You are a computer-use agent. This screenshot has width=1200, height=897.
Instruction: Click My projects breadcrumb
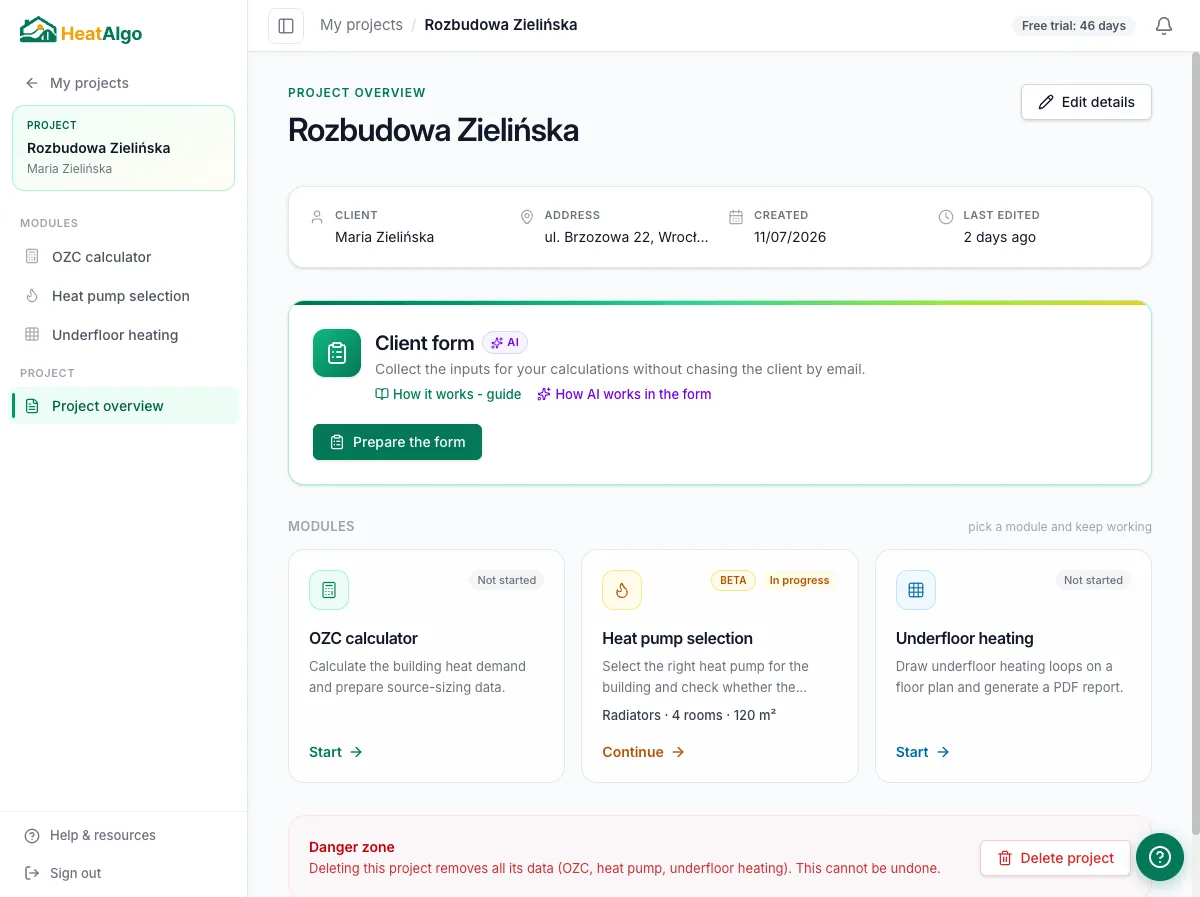(361, 25)
